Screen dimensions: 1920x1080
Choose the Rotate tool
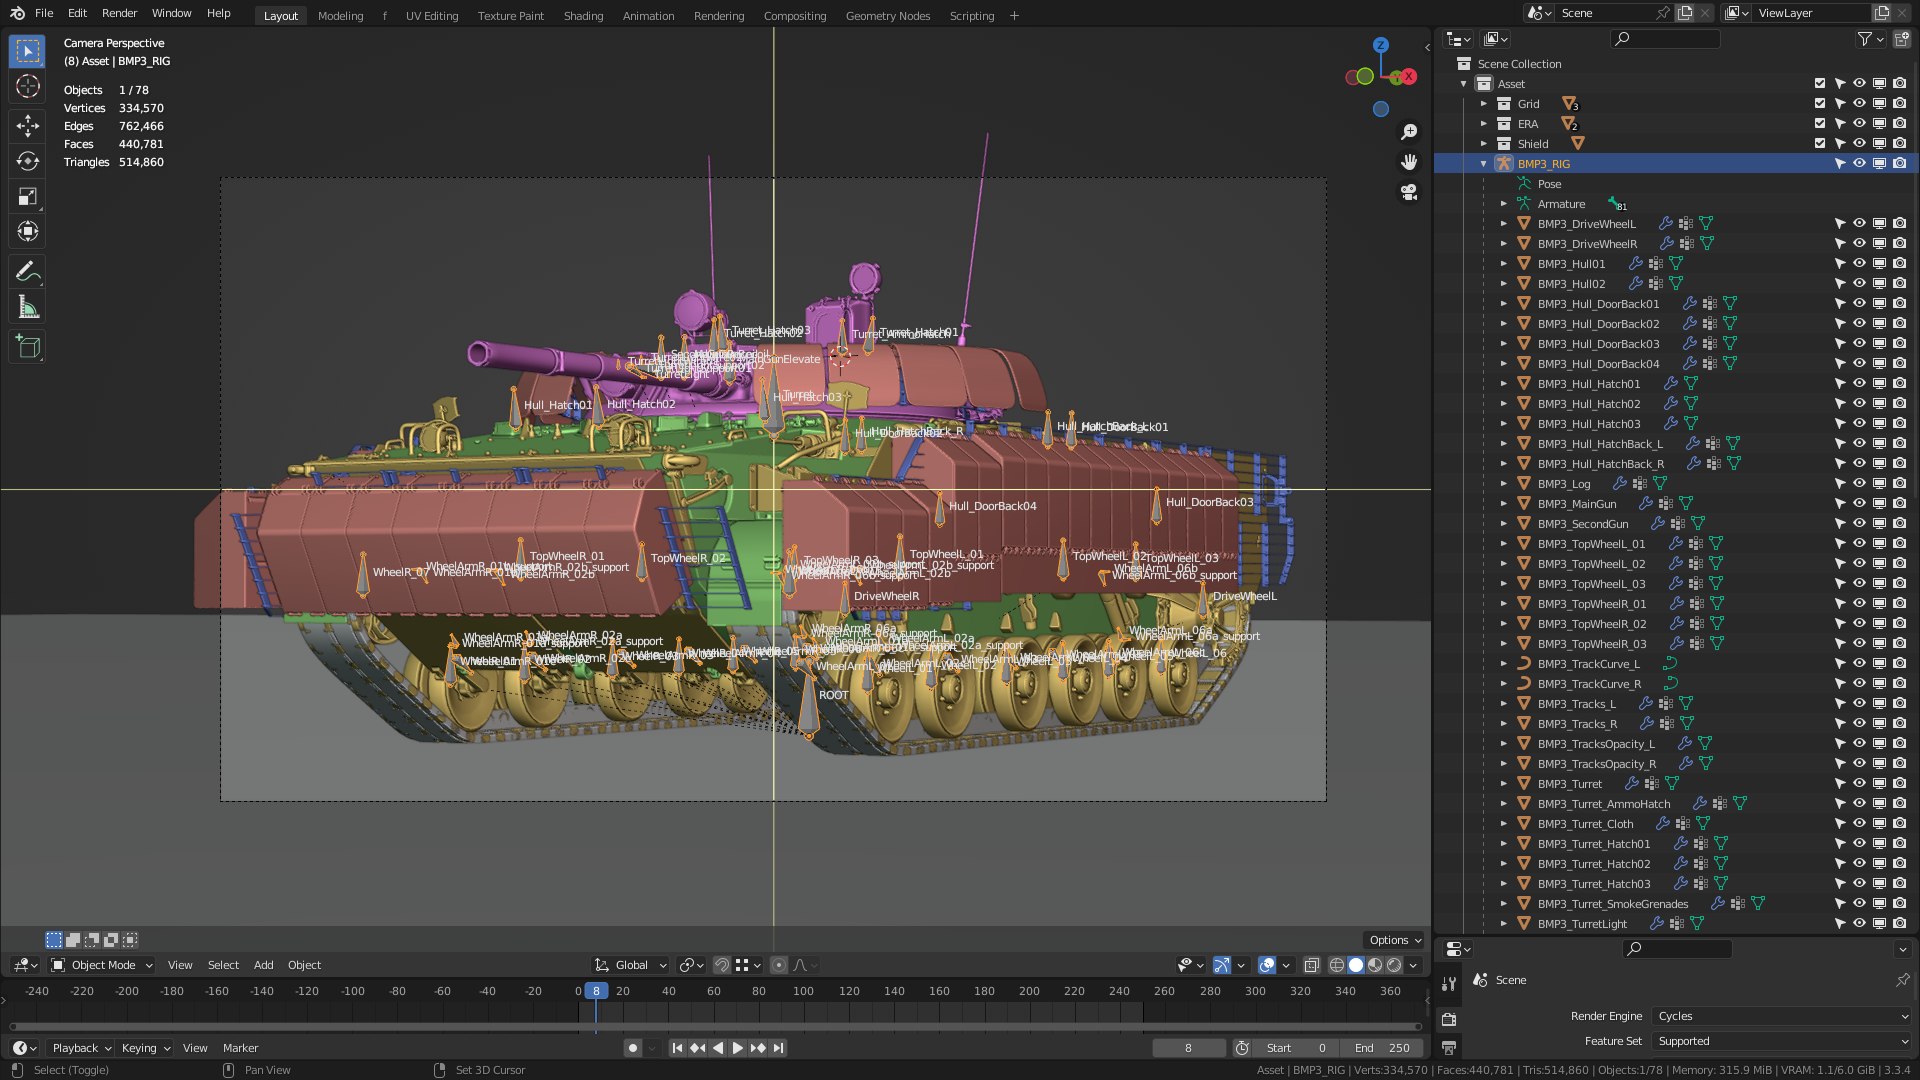[x=28, y=161]
